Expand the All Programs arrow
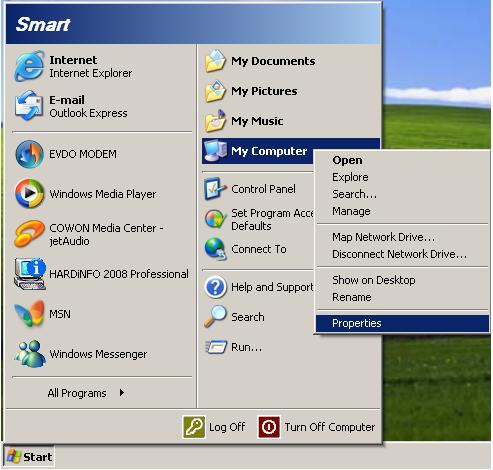 pyautogui.click(x=122, y=393)
